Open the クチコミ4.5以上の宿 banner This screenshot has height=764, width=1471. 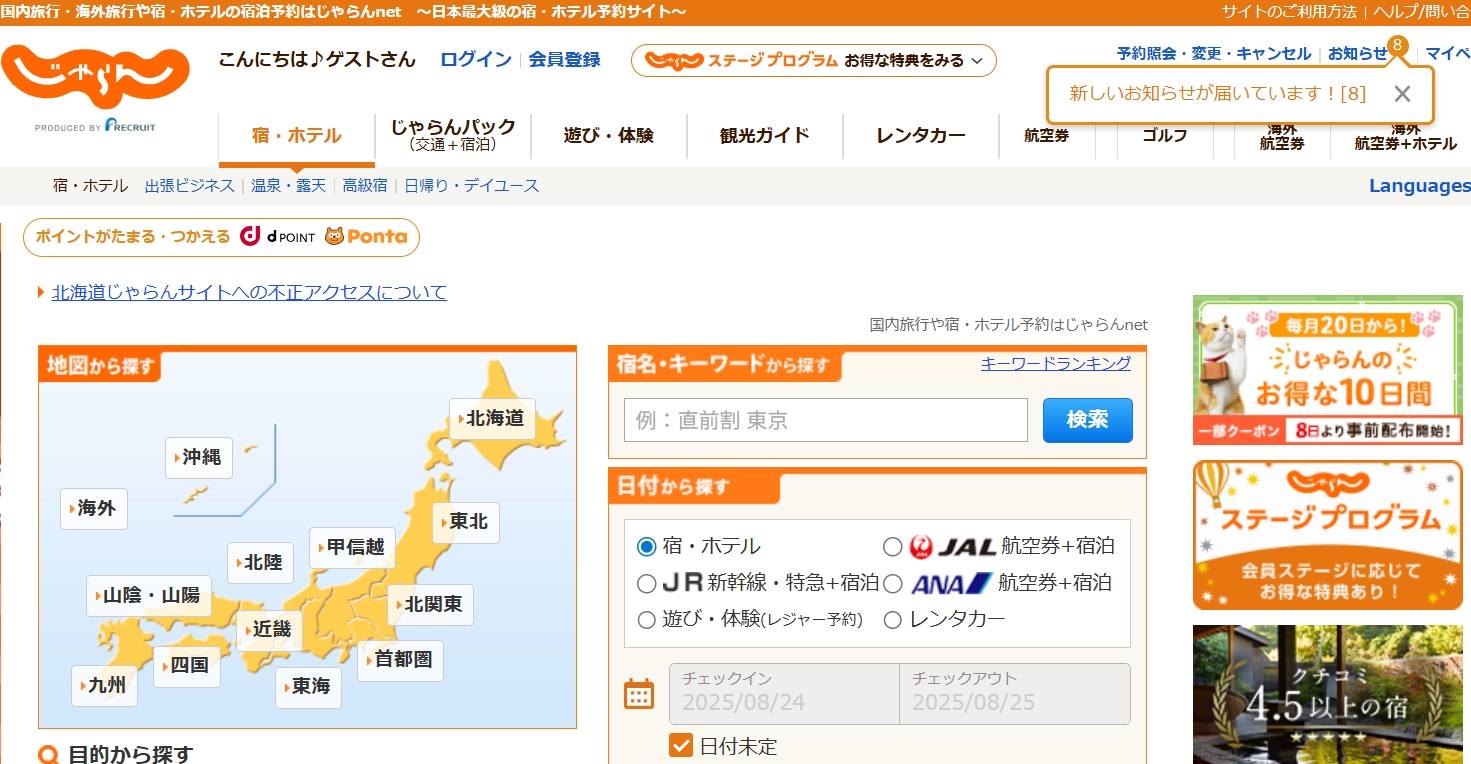pos(1327,695)
